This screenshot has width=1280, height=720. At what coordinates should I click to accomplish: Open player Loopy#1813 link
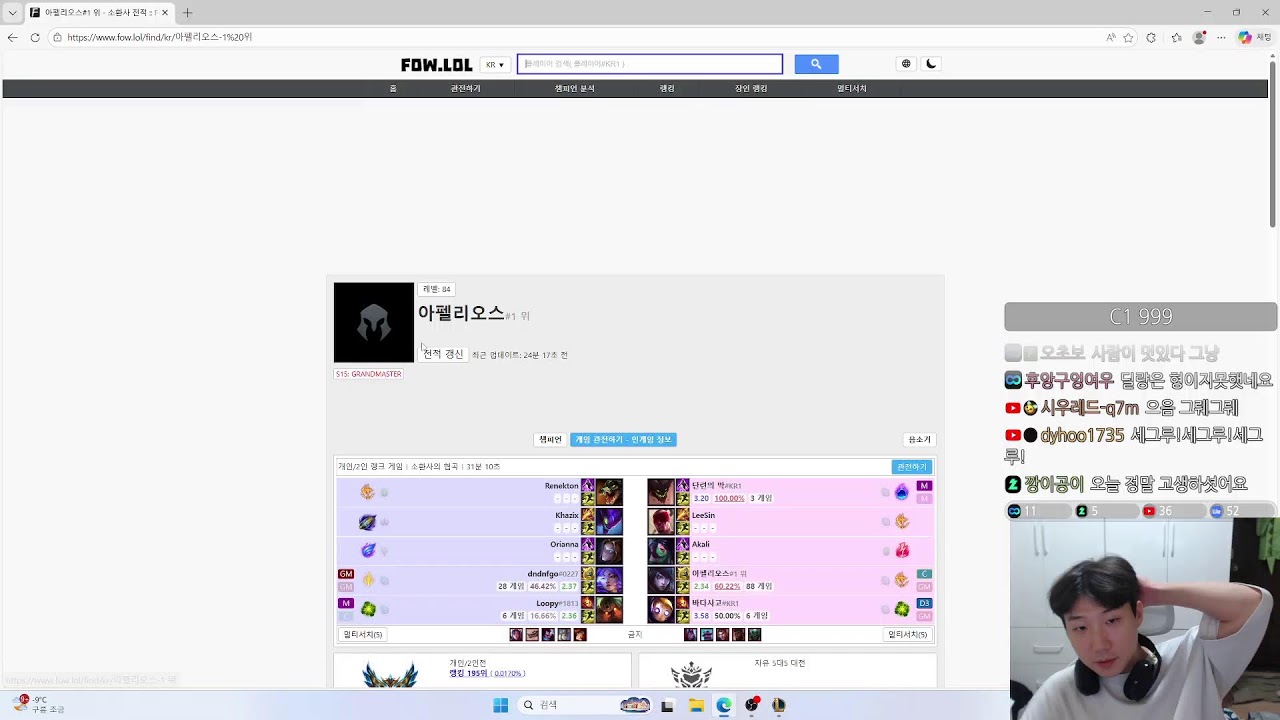557,603
